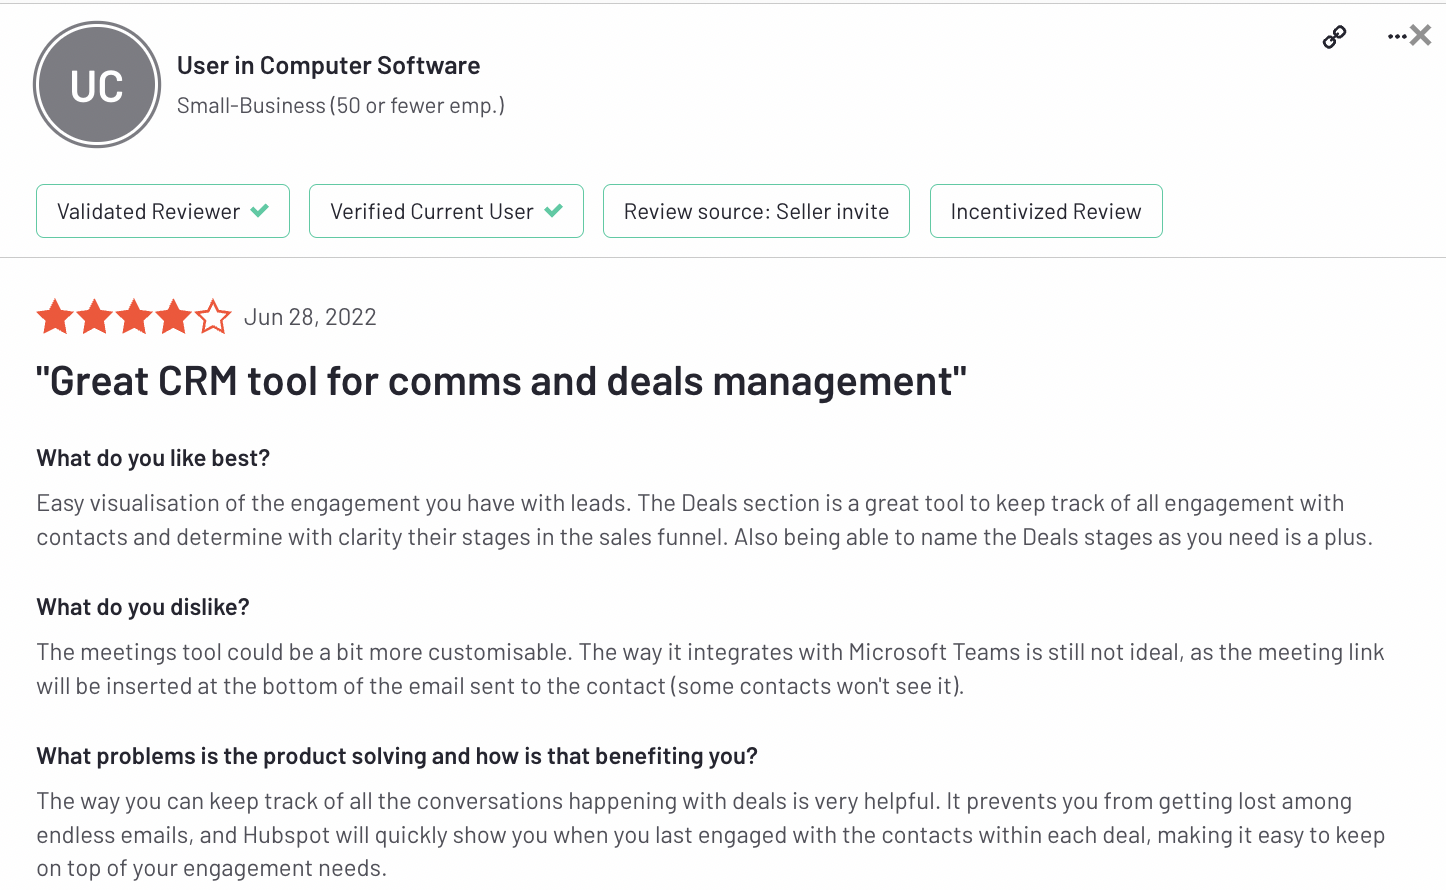Select the Review source: Seller invite badge

point(756,211)
